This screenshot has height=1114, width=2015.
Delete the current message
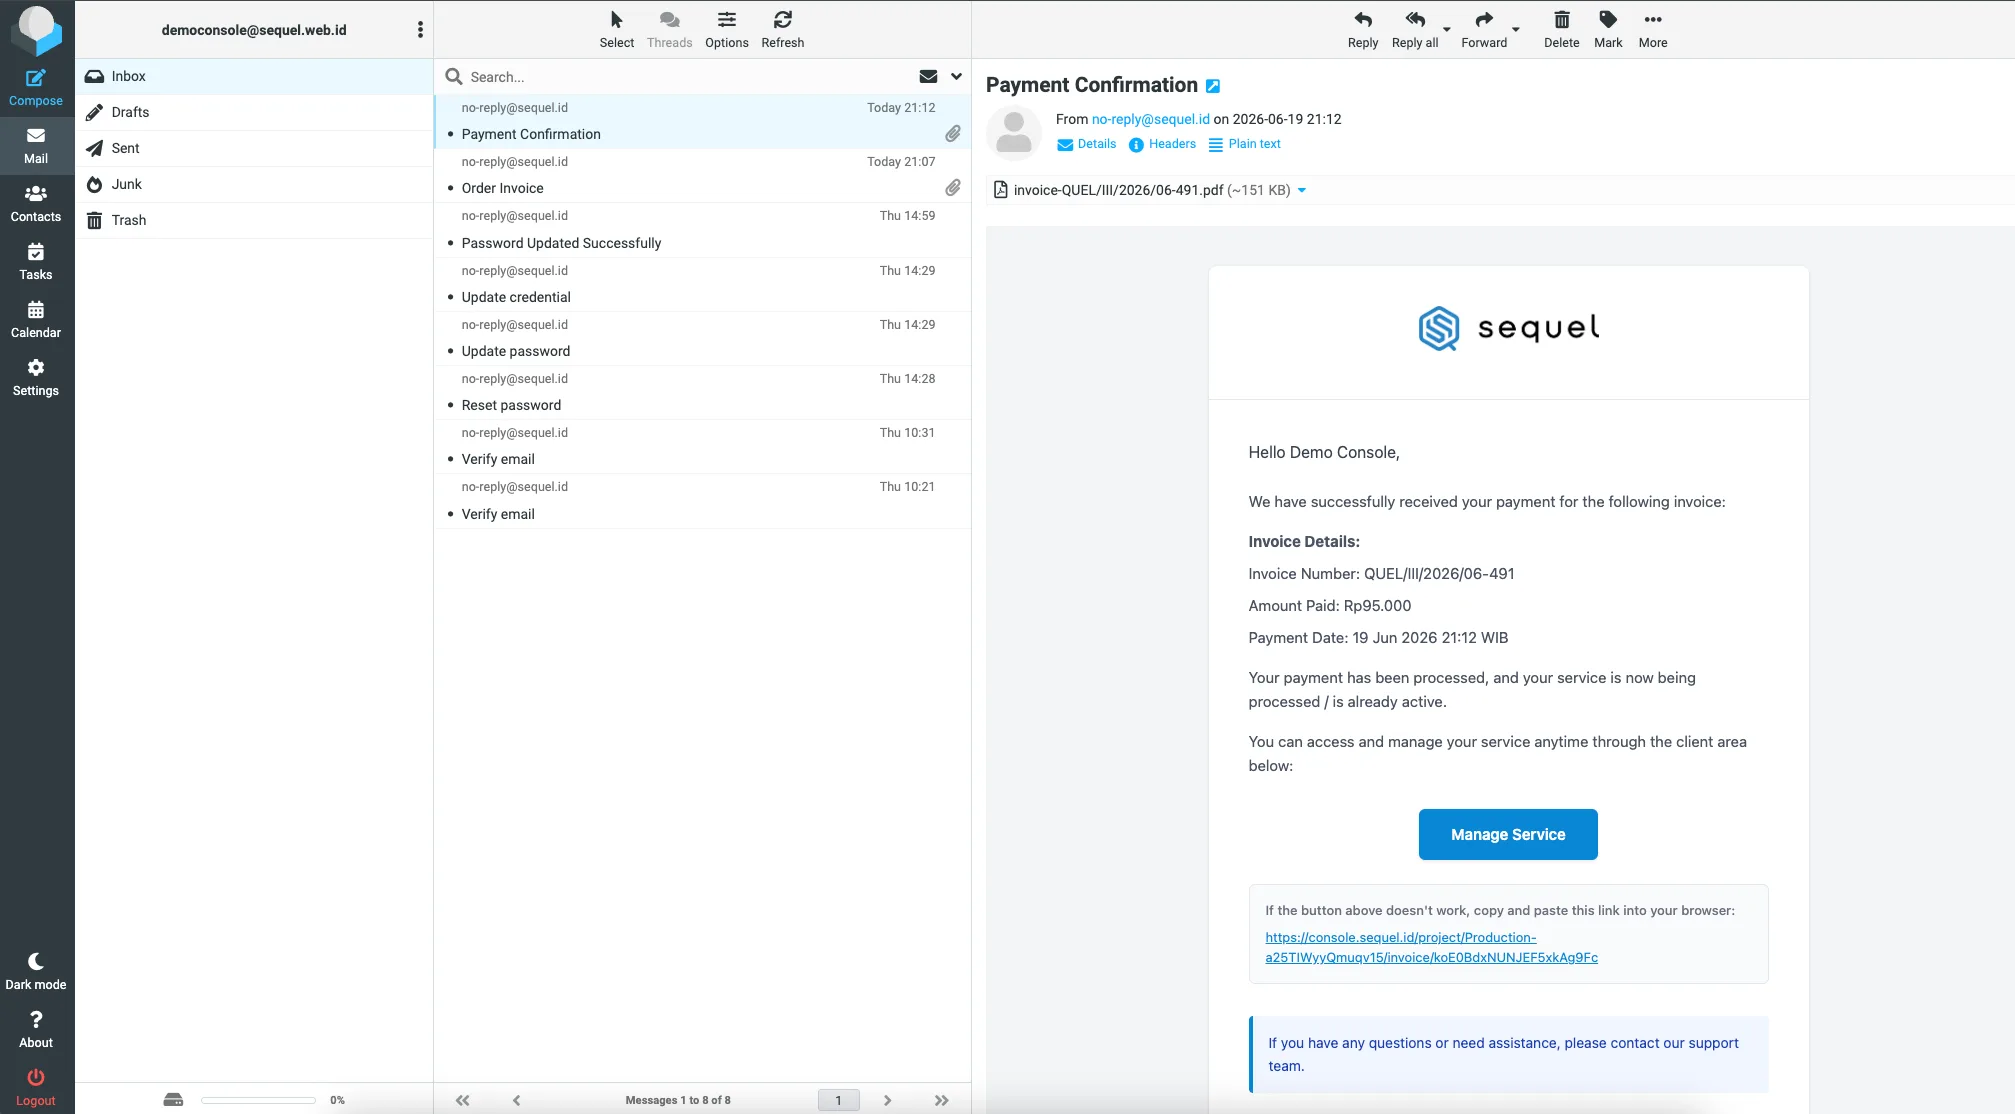[1562, 30]
